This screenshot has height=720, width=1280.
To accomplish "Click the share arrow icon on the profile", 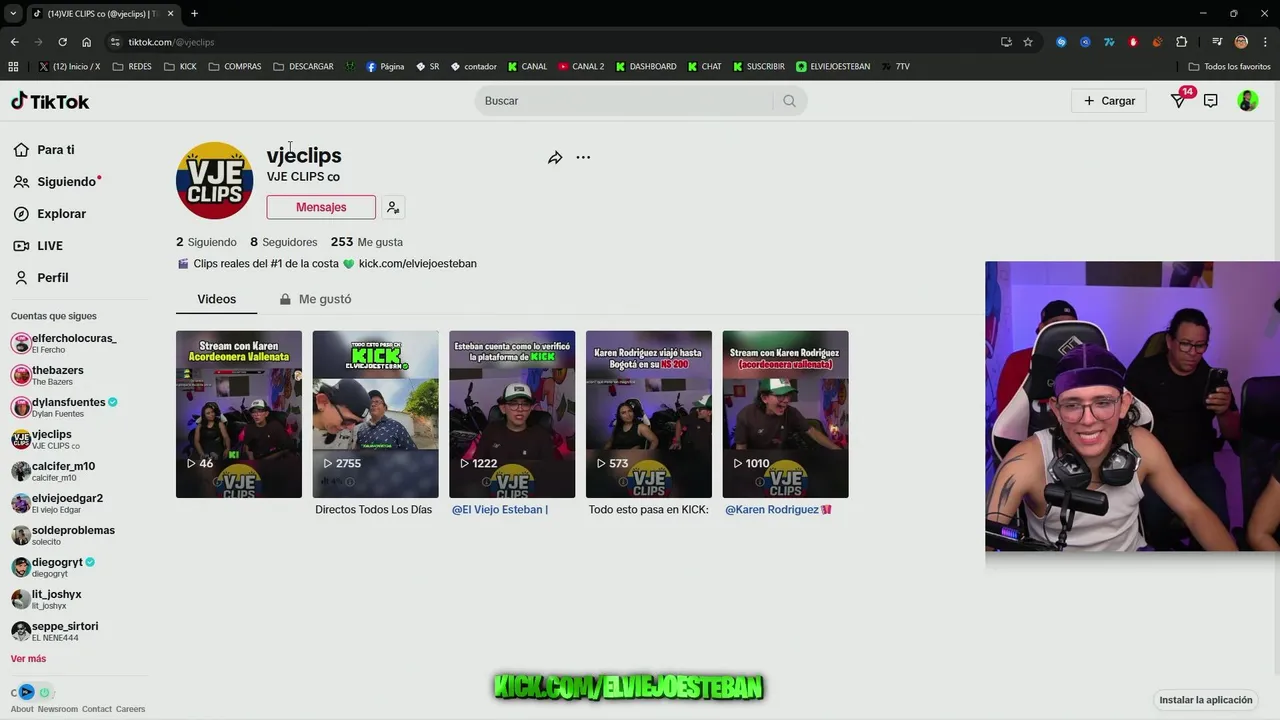I will (x=555, y=157).
